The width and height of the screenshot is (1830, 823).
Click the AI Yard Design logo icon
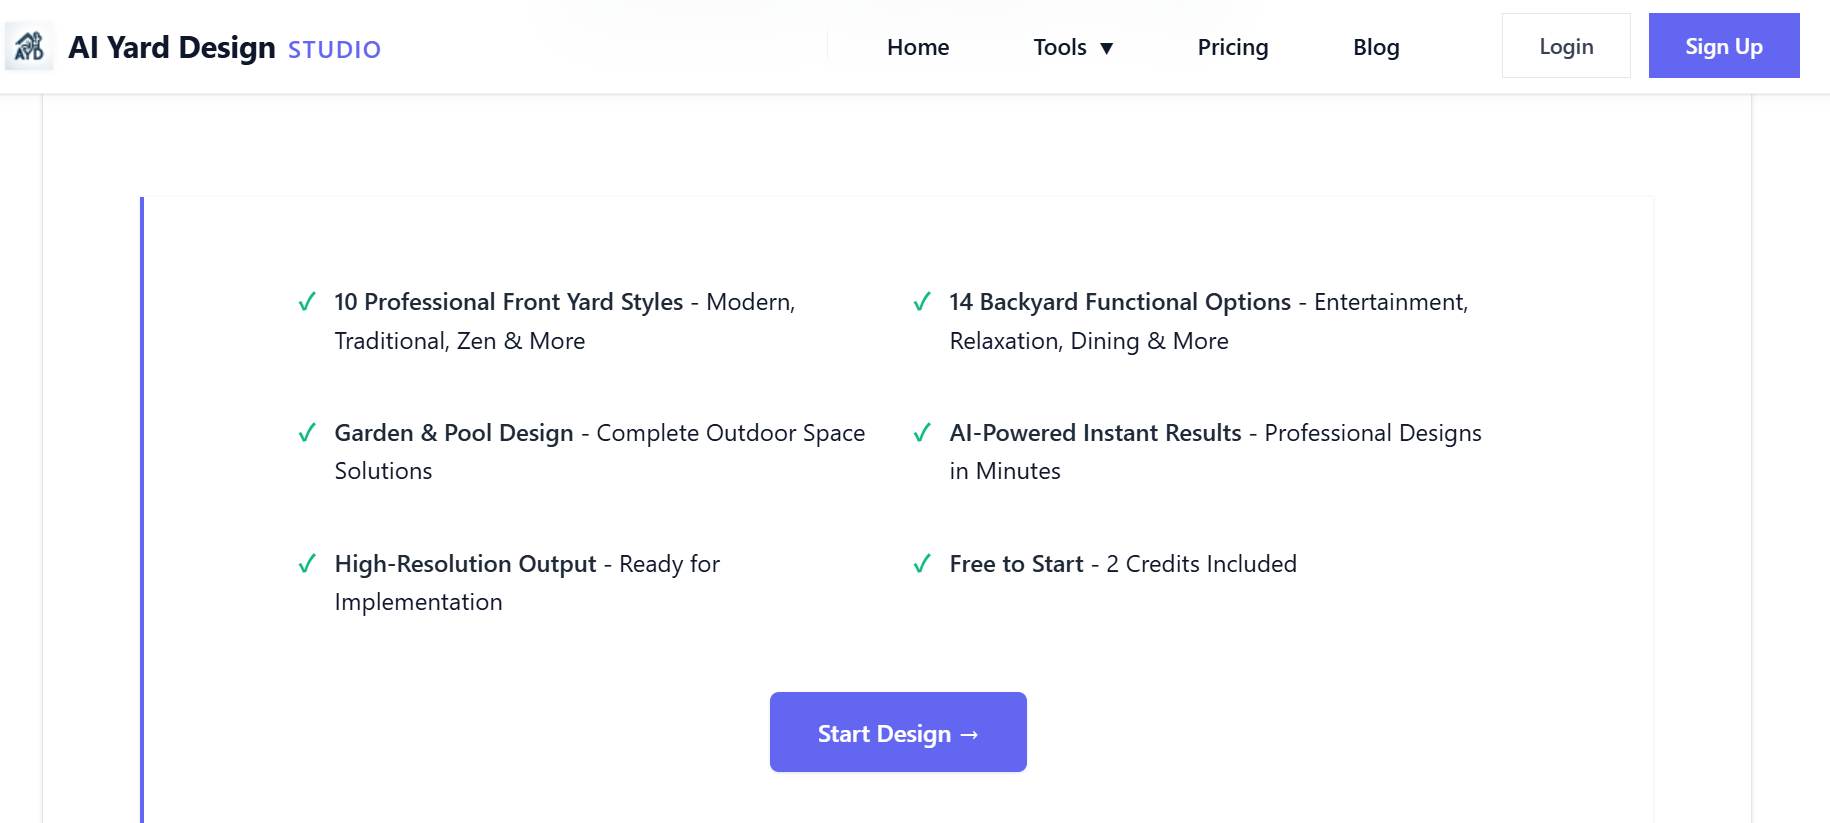[29, 46]
